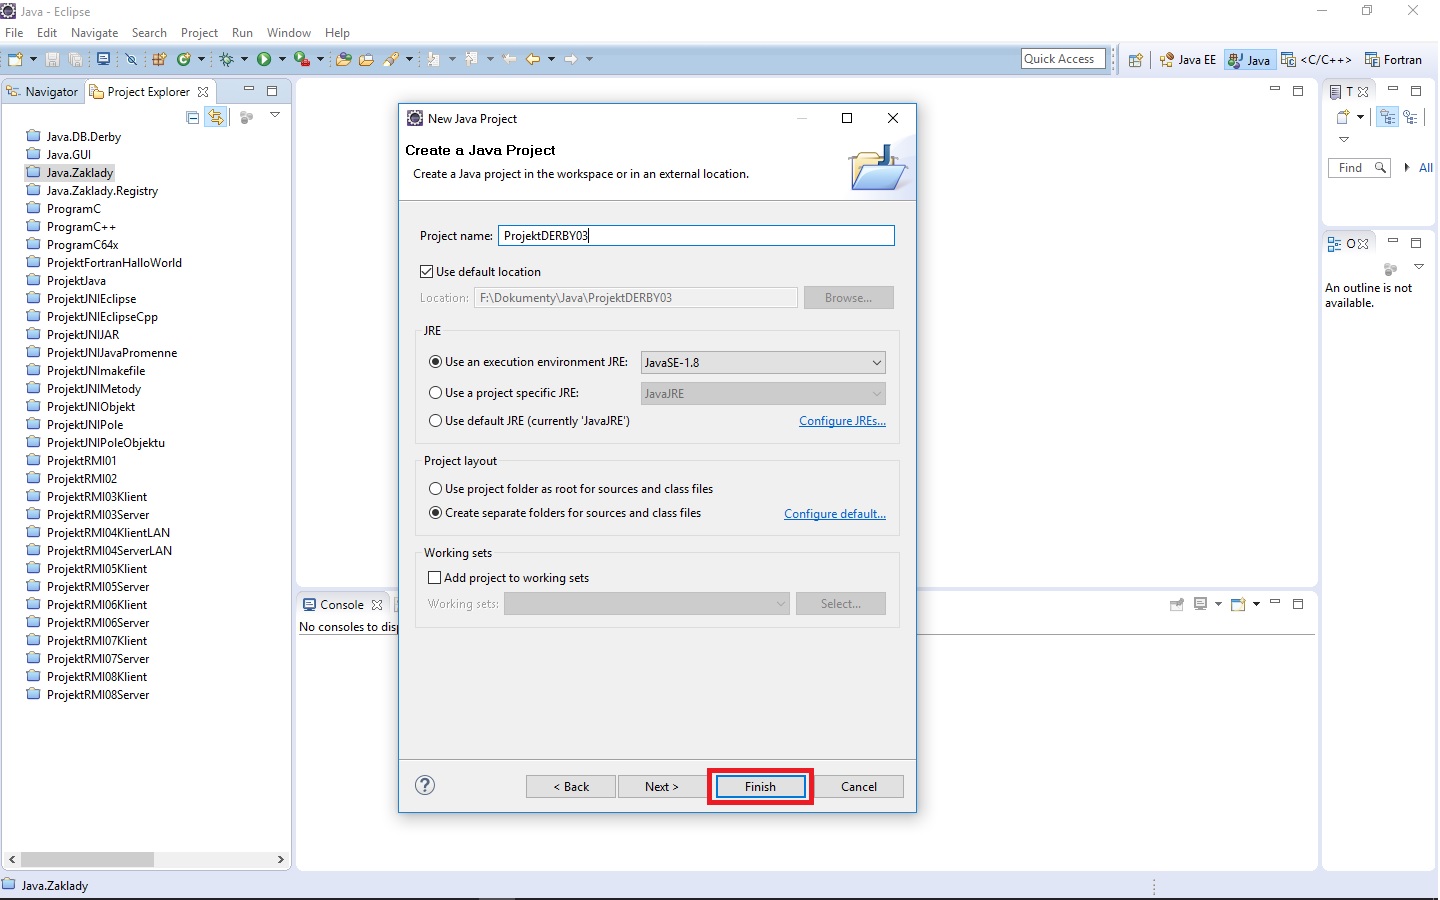Screen dimensions: 1440x900
Task: Open Project Explorer view menu triangle
Action: tap(275, 116)
